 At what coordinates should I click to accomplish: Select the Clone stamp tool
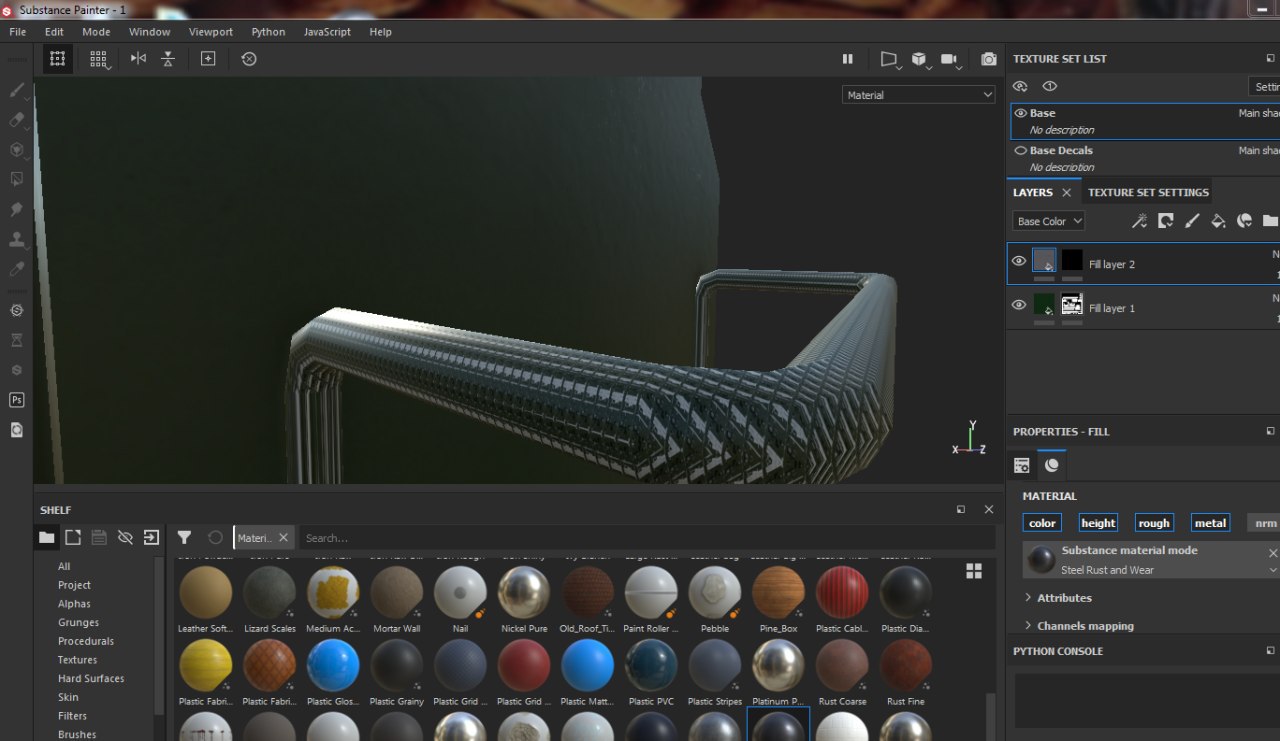[17, 240]
